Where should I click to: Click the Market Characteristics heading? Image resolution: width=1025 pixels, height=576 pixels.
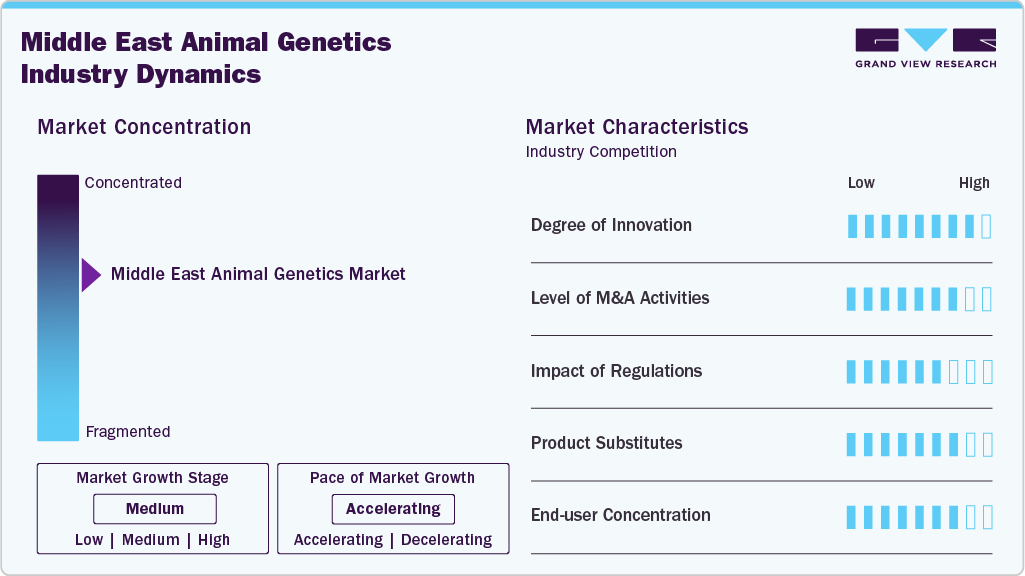(637, 127)
